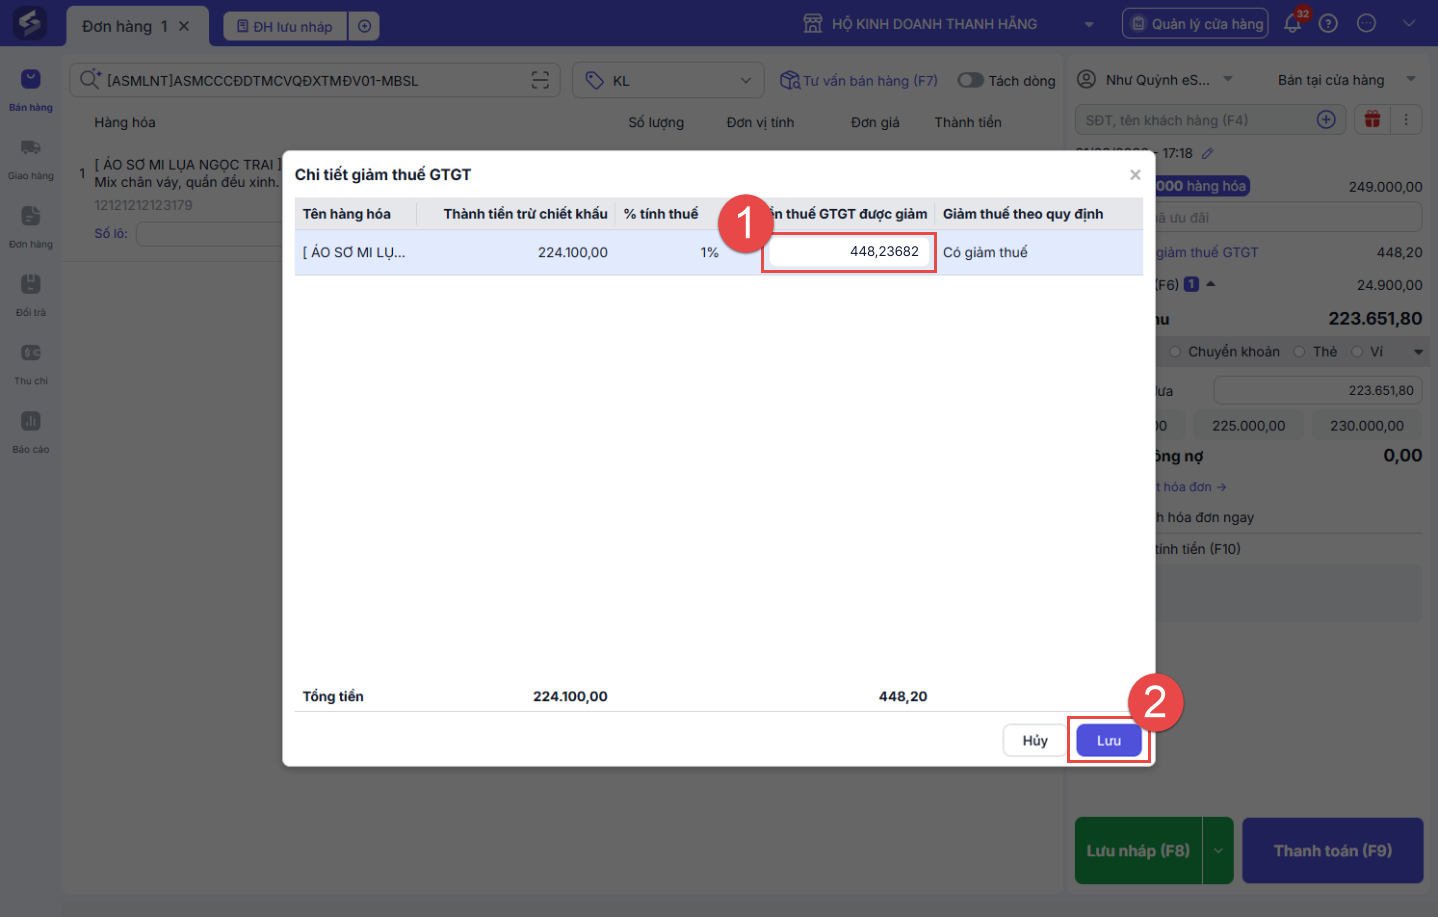
Task: Add a new order tab with plus icon
Action: [x=365, y=26]
